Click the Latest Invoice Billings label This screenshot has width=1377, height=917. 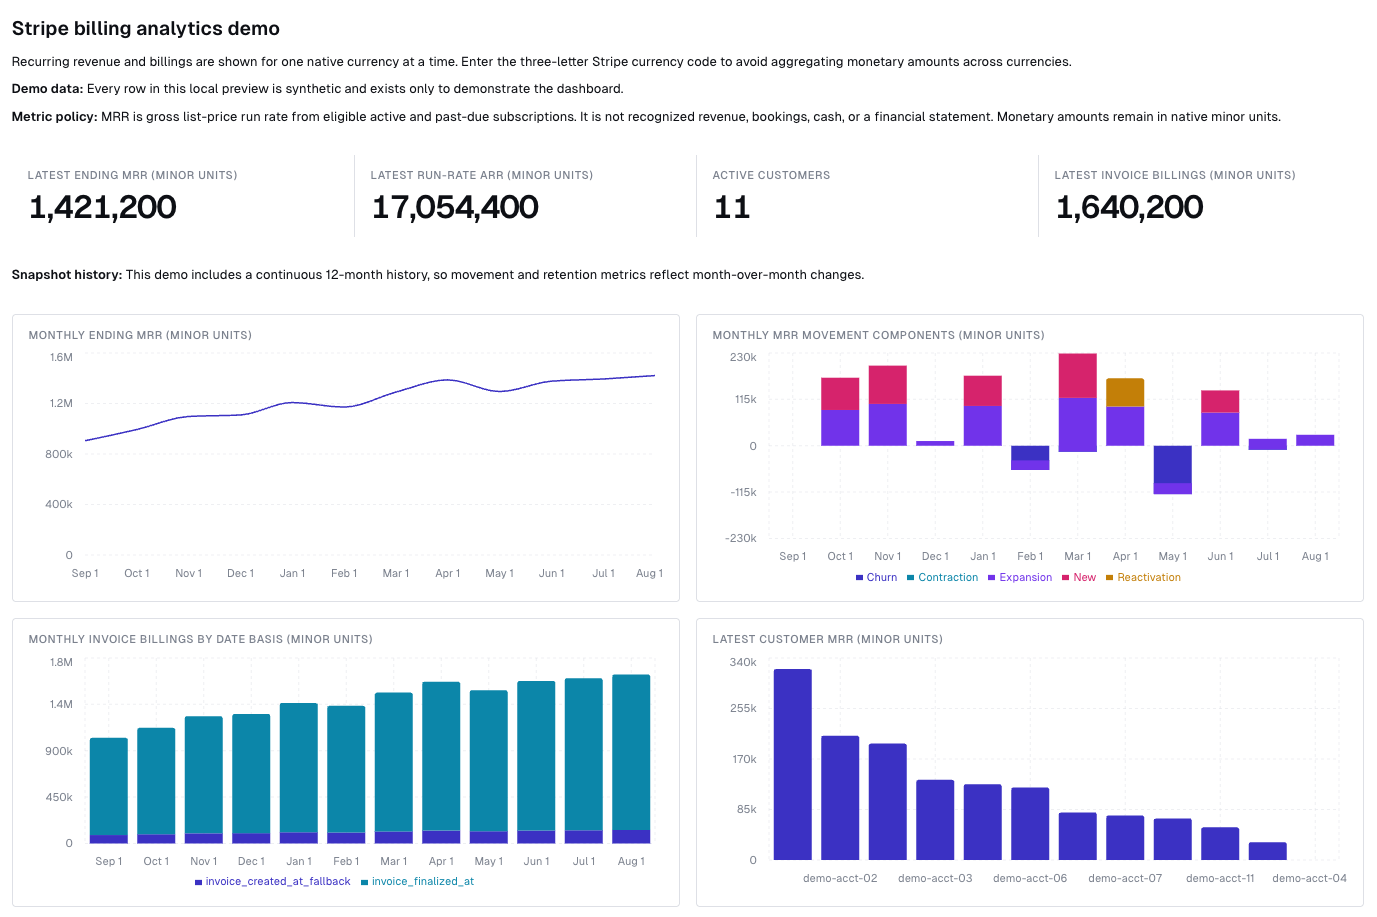1175,175
